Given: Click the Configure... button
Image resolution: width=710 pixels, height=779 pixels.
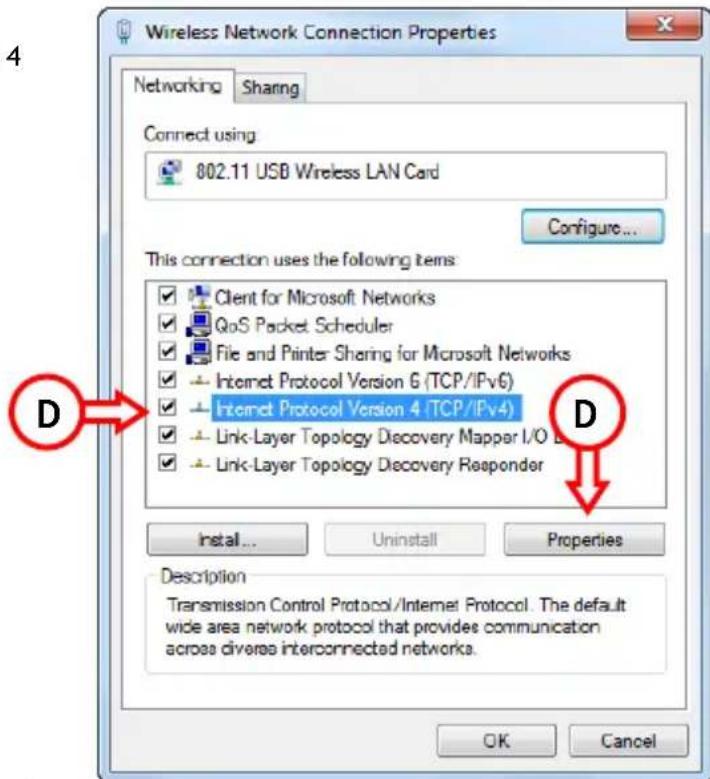Looking at the screenshot, I should (x=593, y=227).
